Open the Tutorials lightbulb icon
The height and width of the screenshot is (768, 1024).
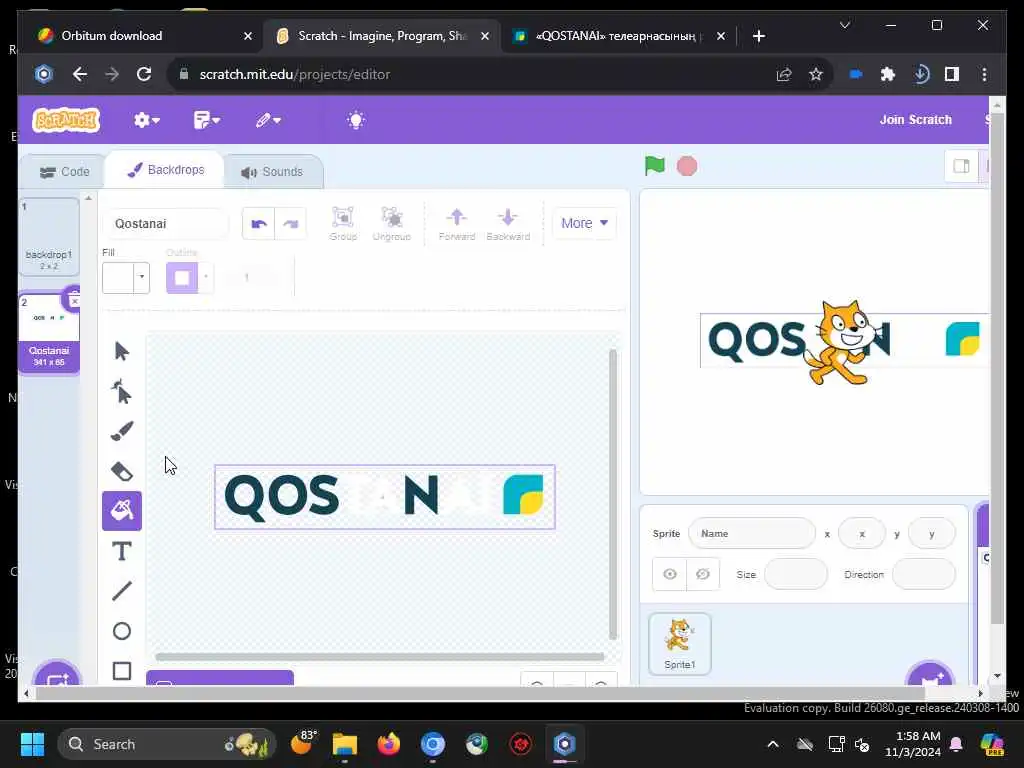(x=356, y=120)
